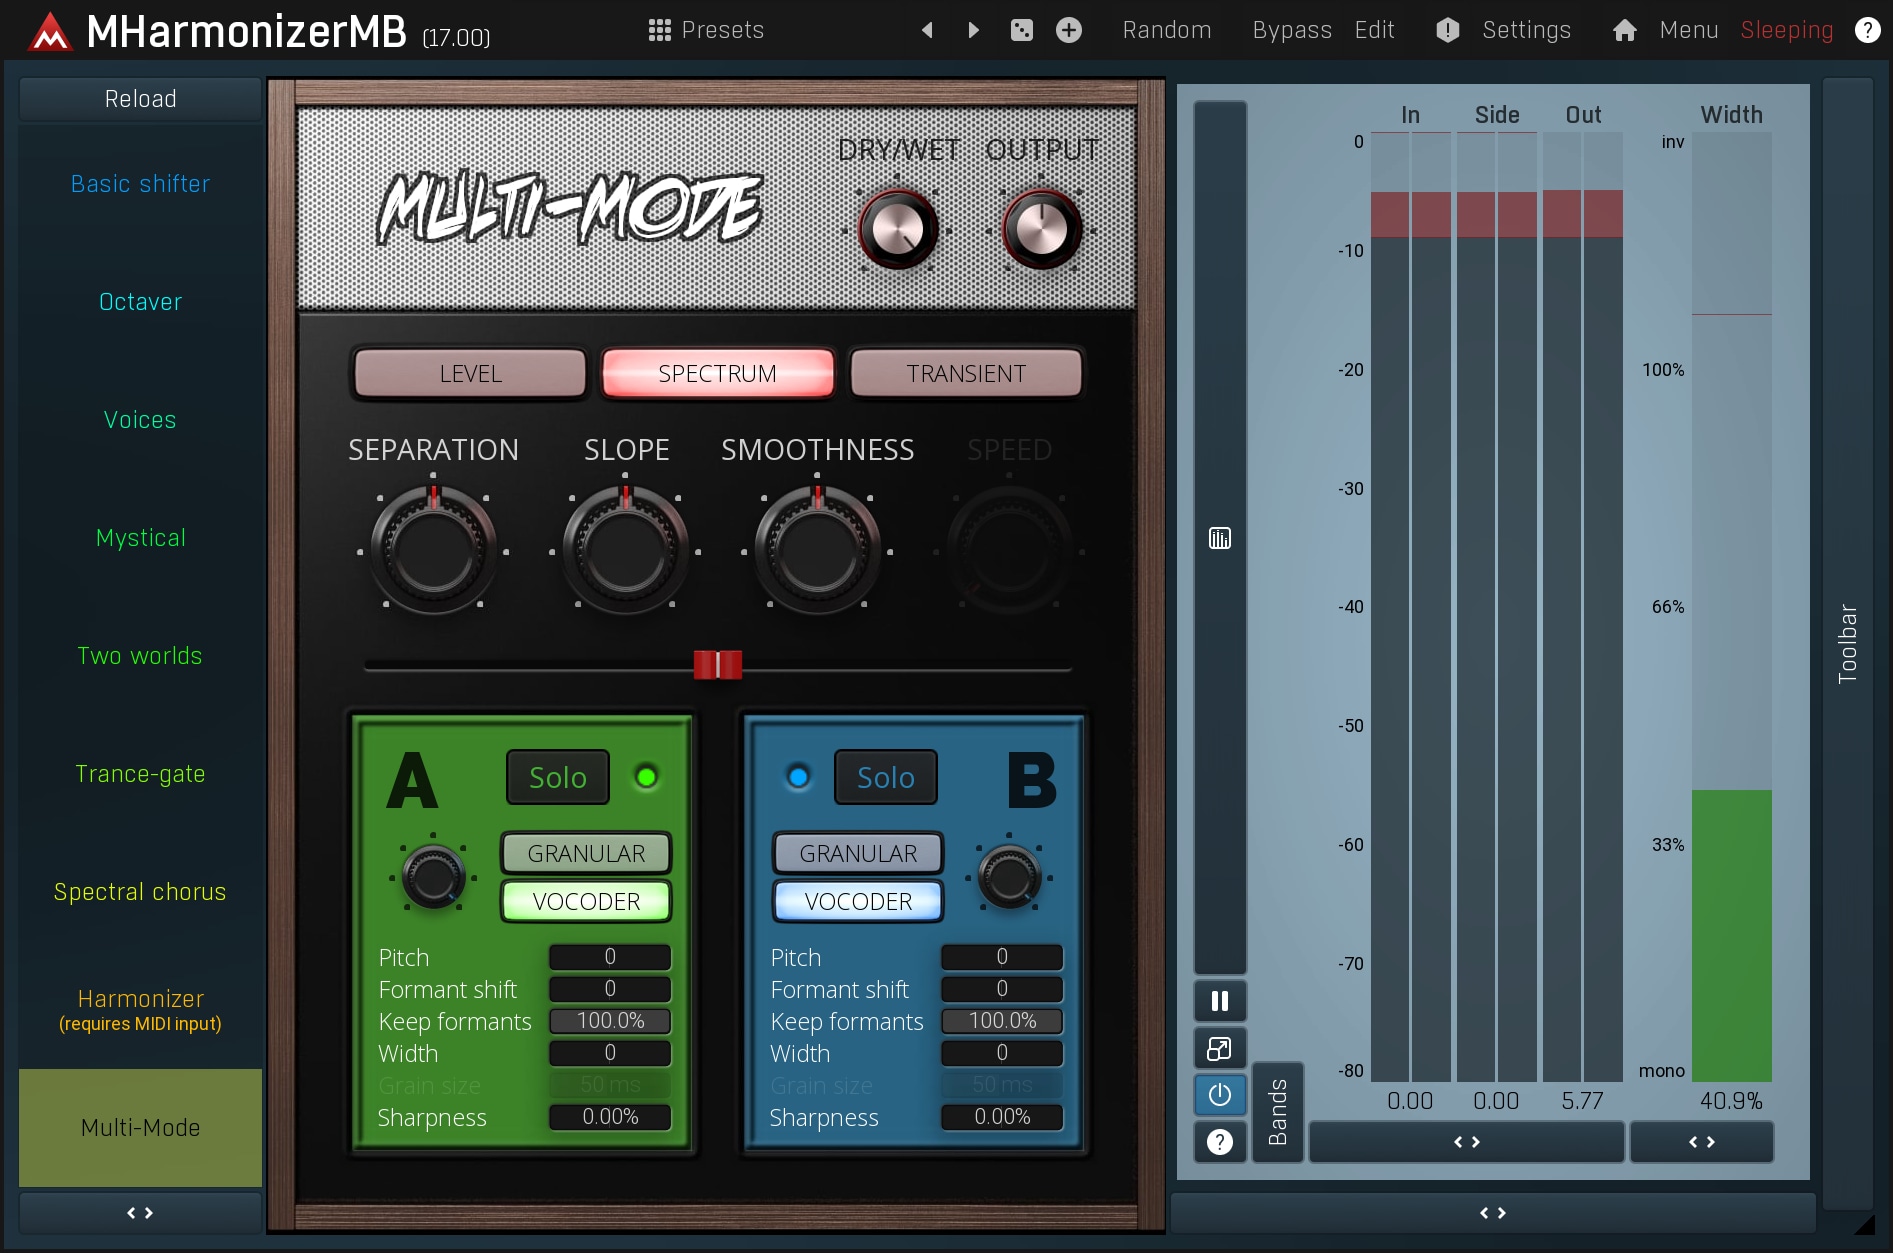Switch to the TRANSIENT tab

965,373
